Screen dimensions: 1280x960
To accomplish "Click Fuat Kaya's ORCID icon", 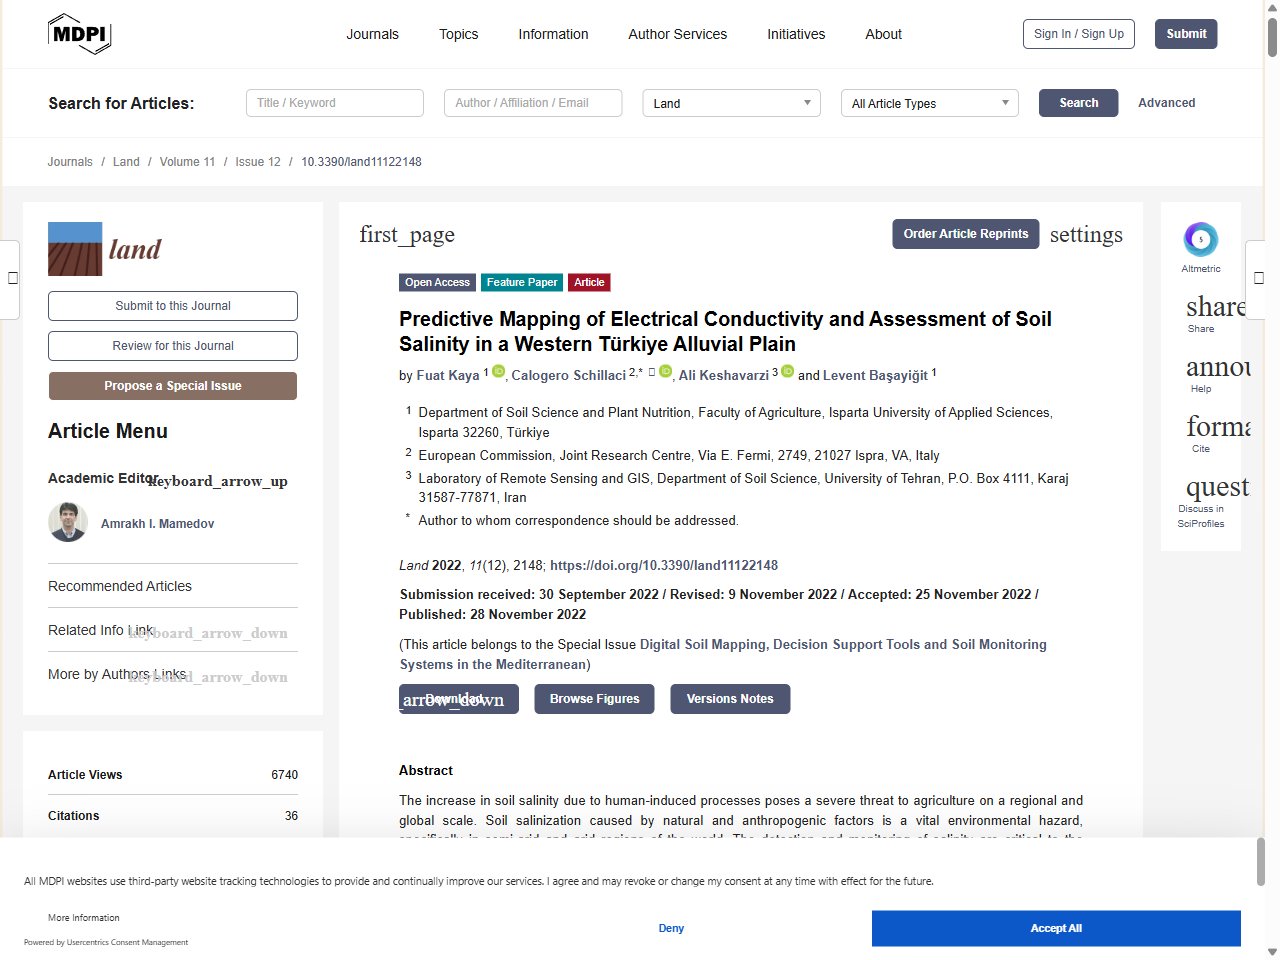I will (498, 372).
